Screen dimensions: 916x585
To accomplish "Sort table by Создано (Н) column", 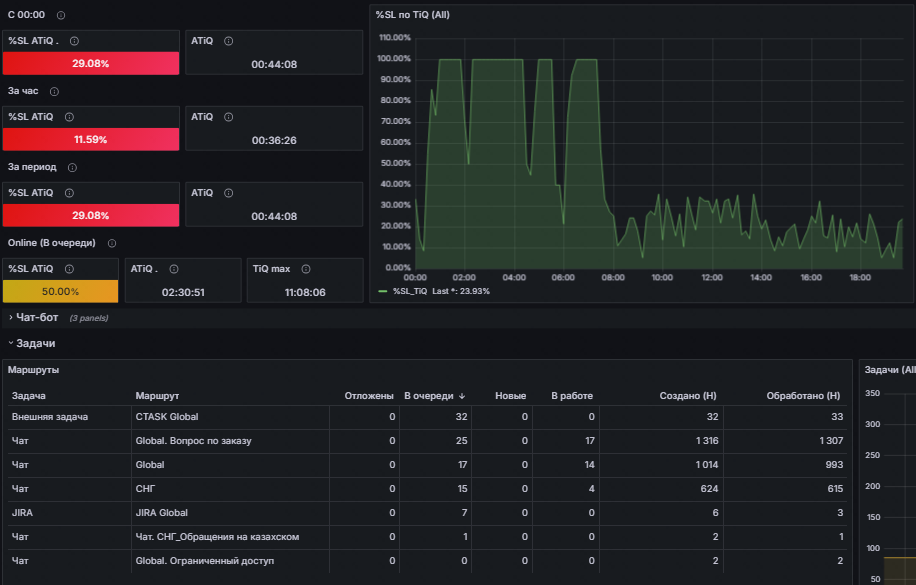I will tap(688, 396).
